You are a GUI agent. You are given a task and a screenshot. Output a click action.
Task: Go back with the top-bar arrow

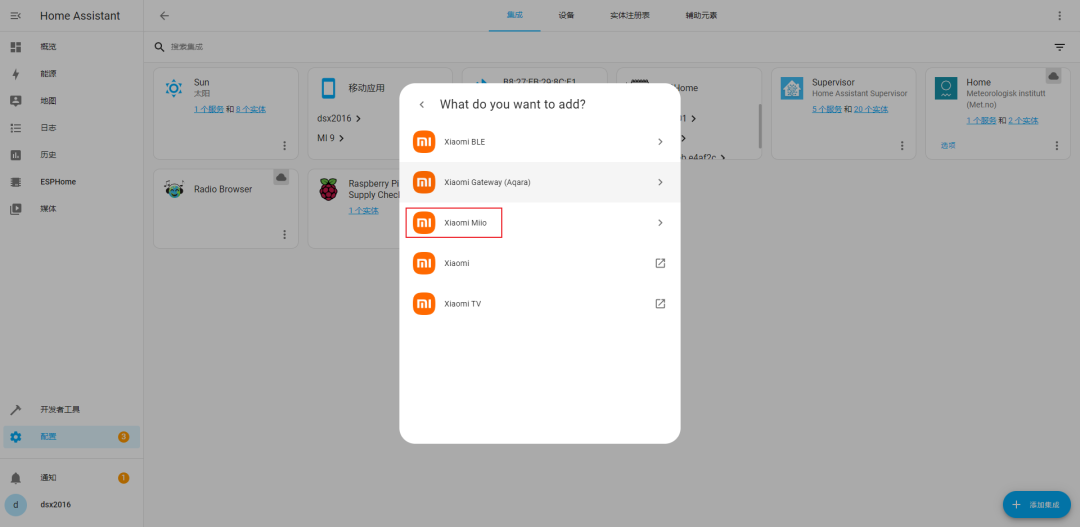click(x=164, y=15)
